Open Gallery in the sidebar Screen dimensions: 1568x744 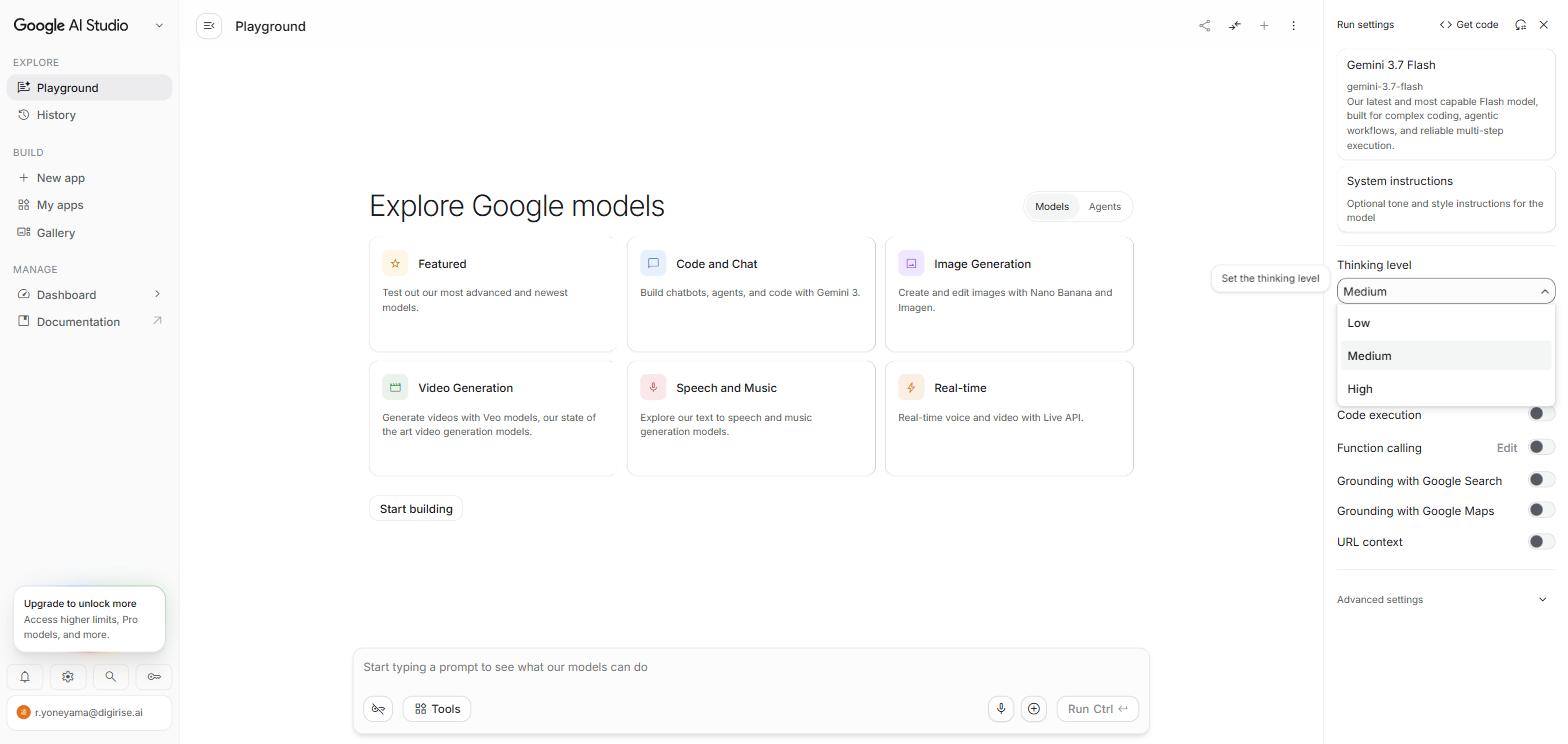pos(89,233)
